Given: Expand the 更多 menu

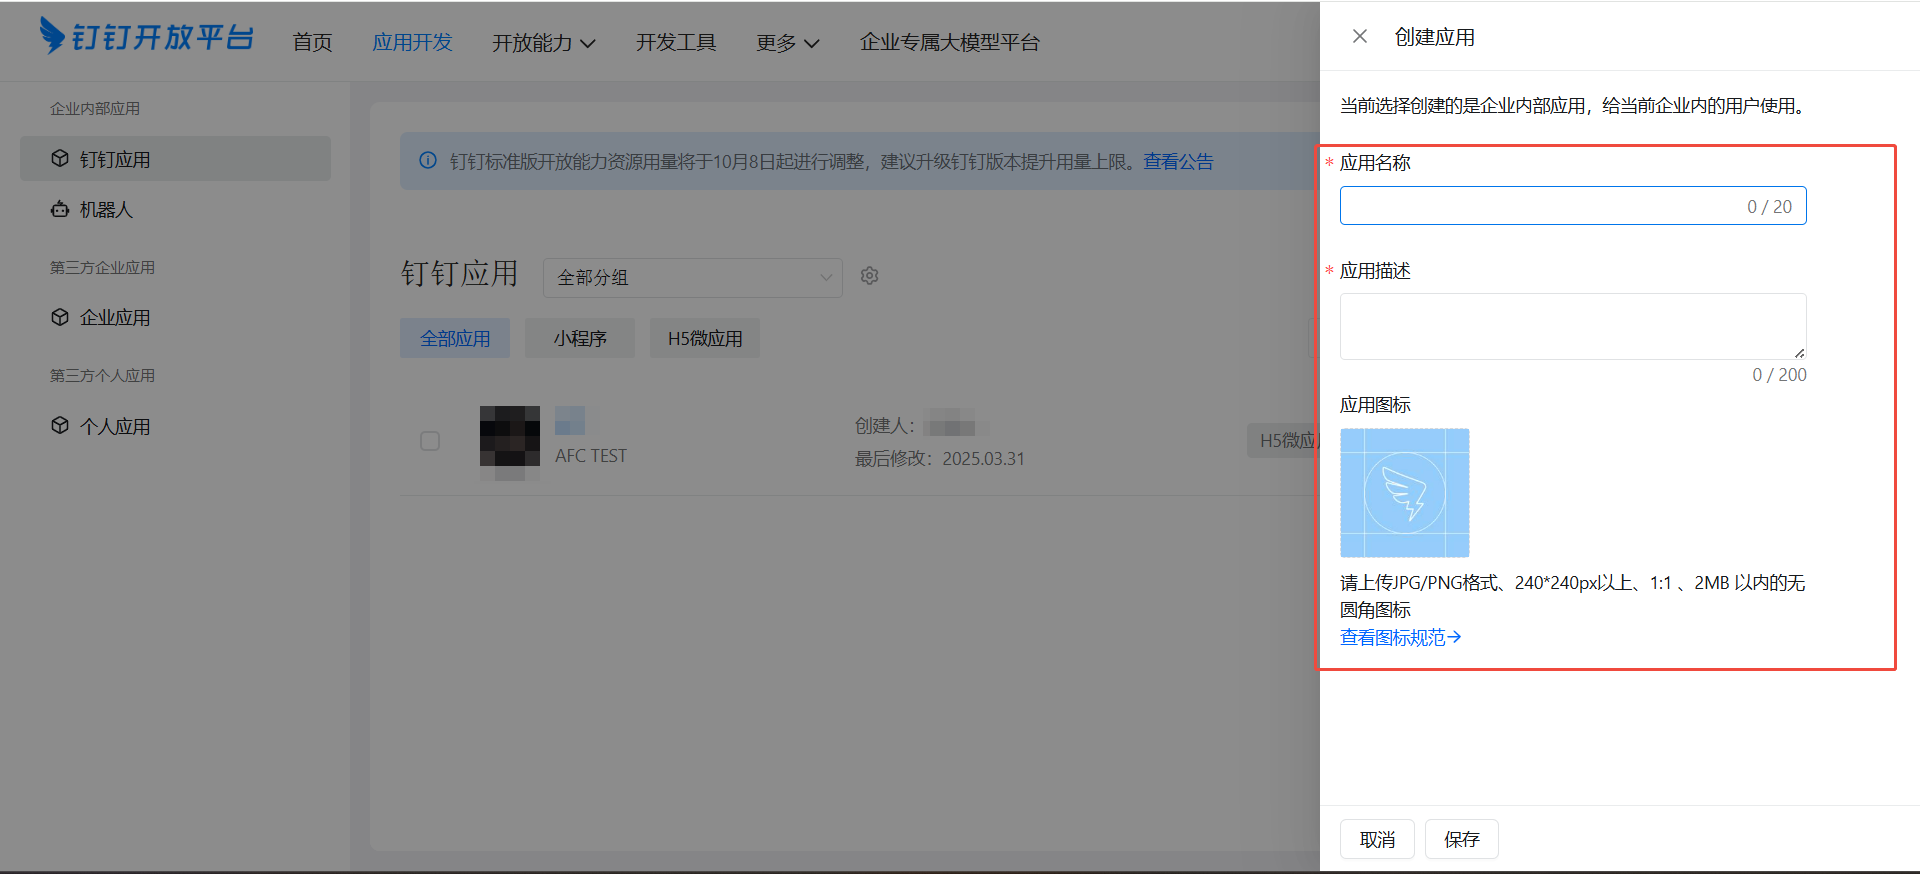Looking at the screenshot, I should (787, 42).
